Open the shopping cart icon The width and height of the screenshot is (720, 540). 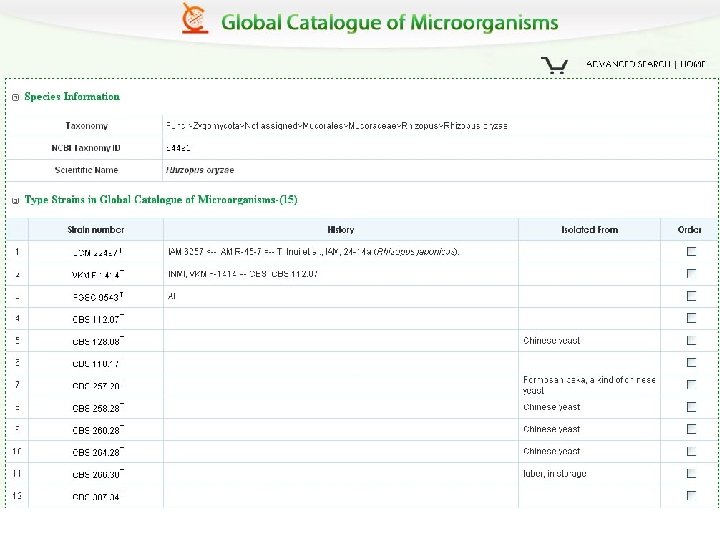pos(554,65)
